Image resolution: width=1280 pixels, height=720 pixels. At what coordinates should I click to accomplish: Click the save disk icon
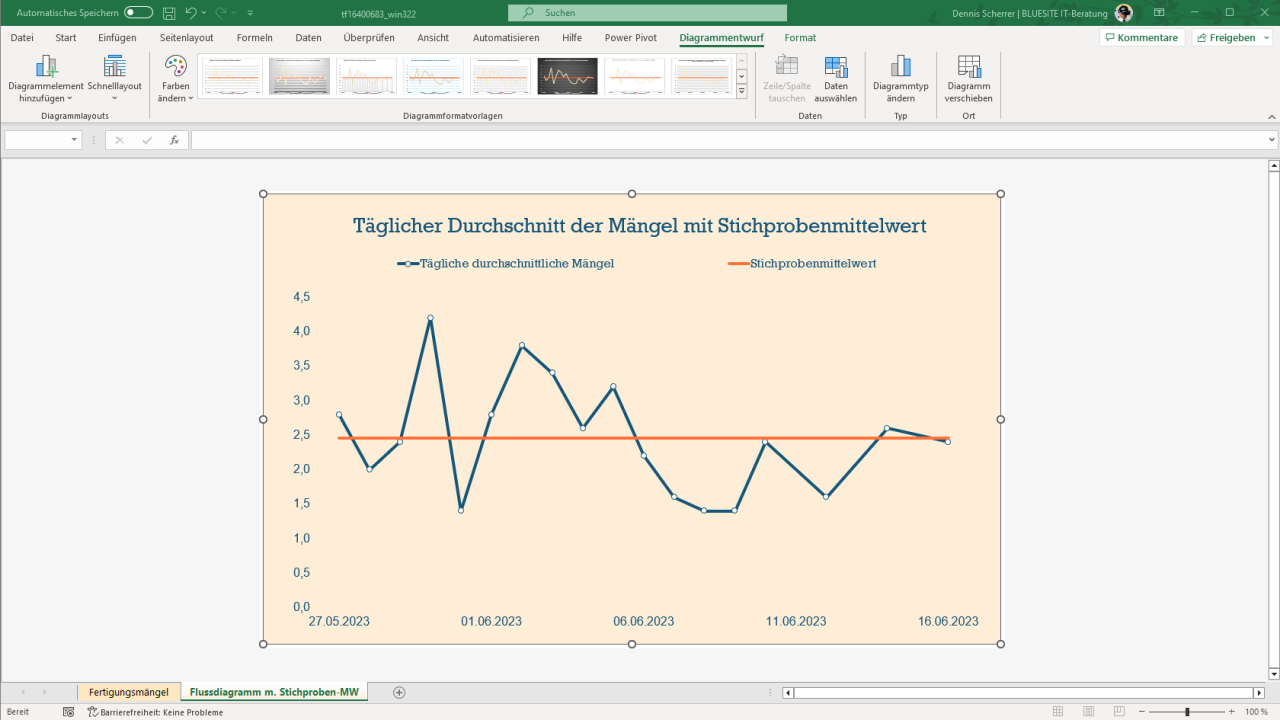tap(169, 13)
